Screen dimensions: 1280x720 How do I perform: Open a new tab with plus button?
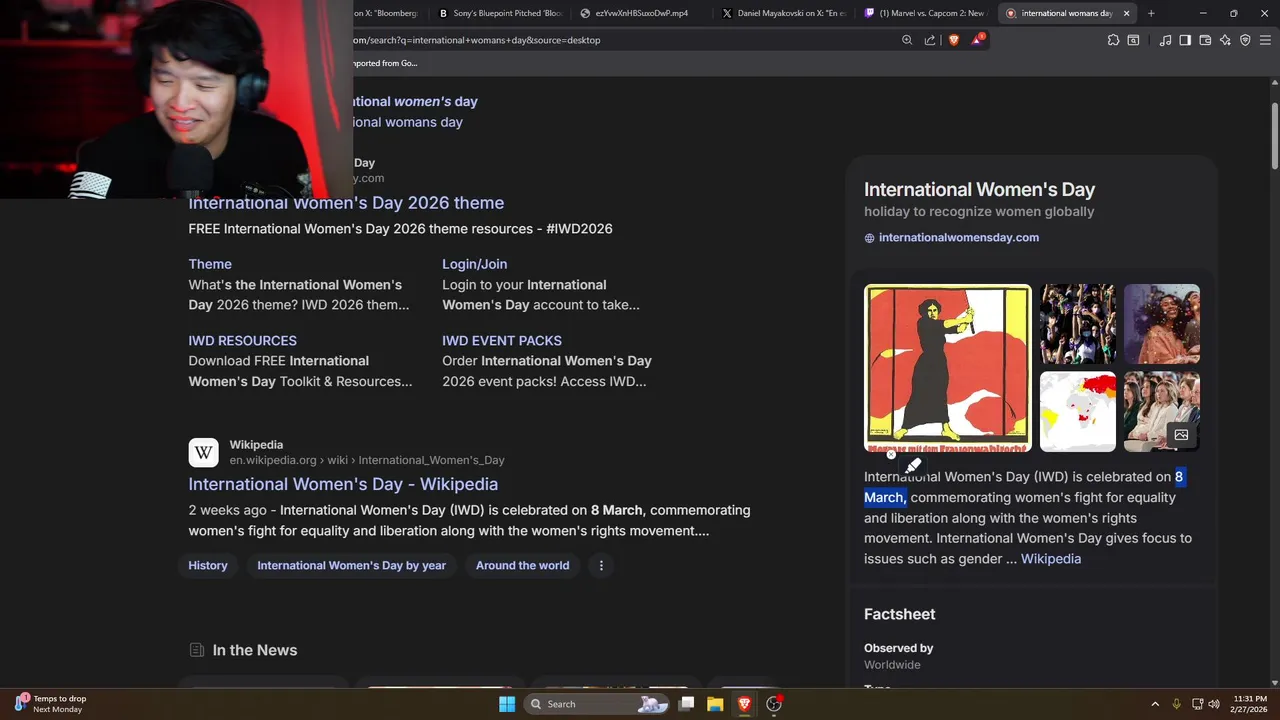tap(1151, 13)
